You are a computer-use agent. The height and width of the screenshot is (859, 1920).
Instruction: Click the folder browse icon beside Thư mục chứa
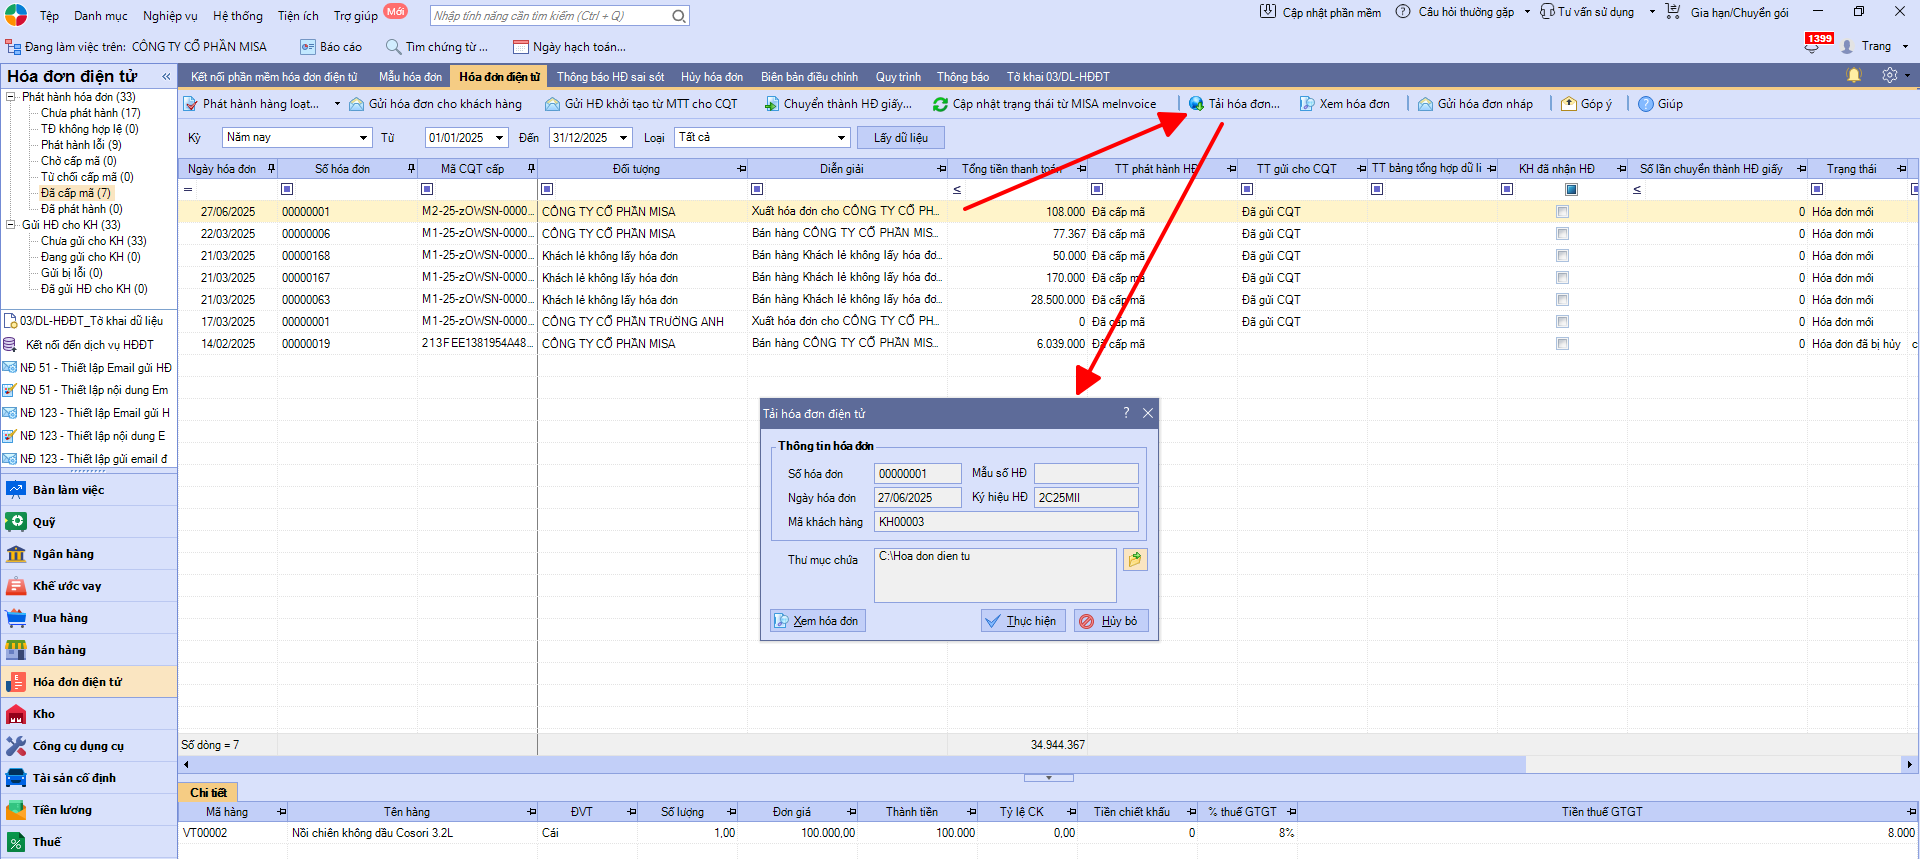click(1135, 560)
